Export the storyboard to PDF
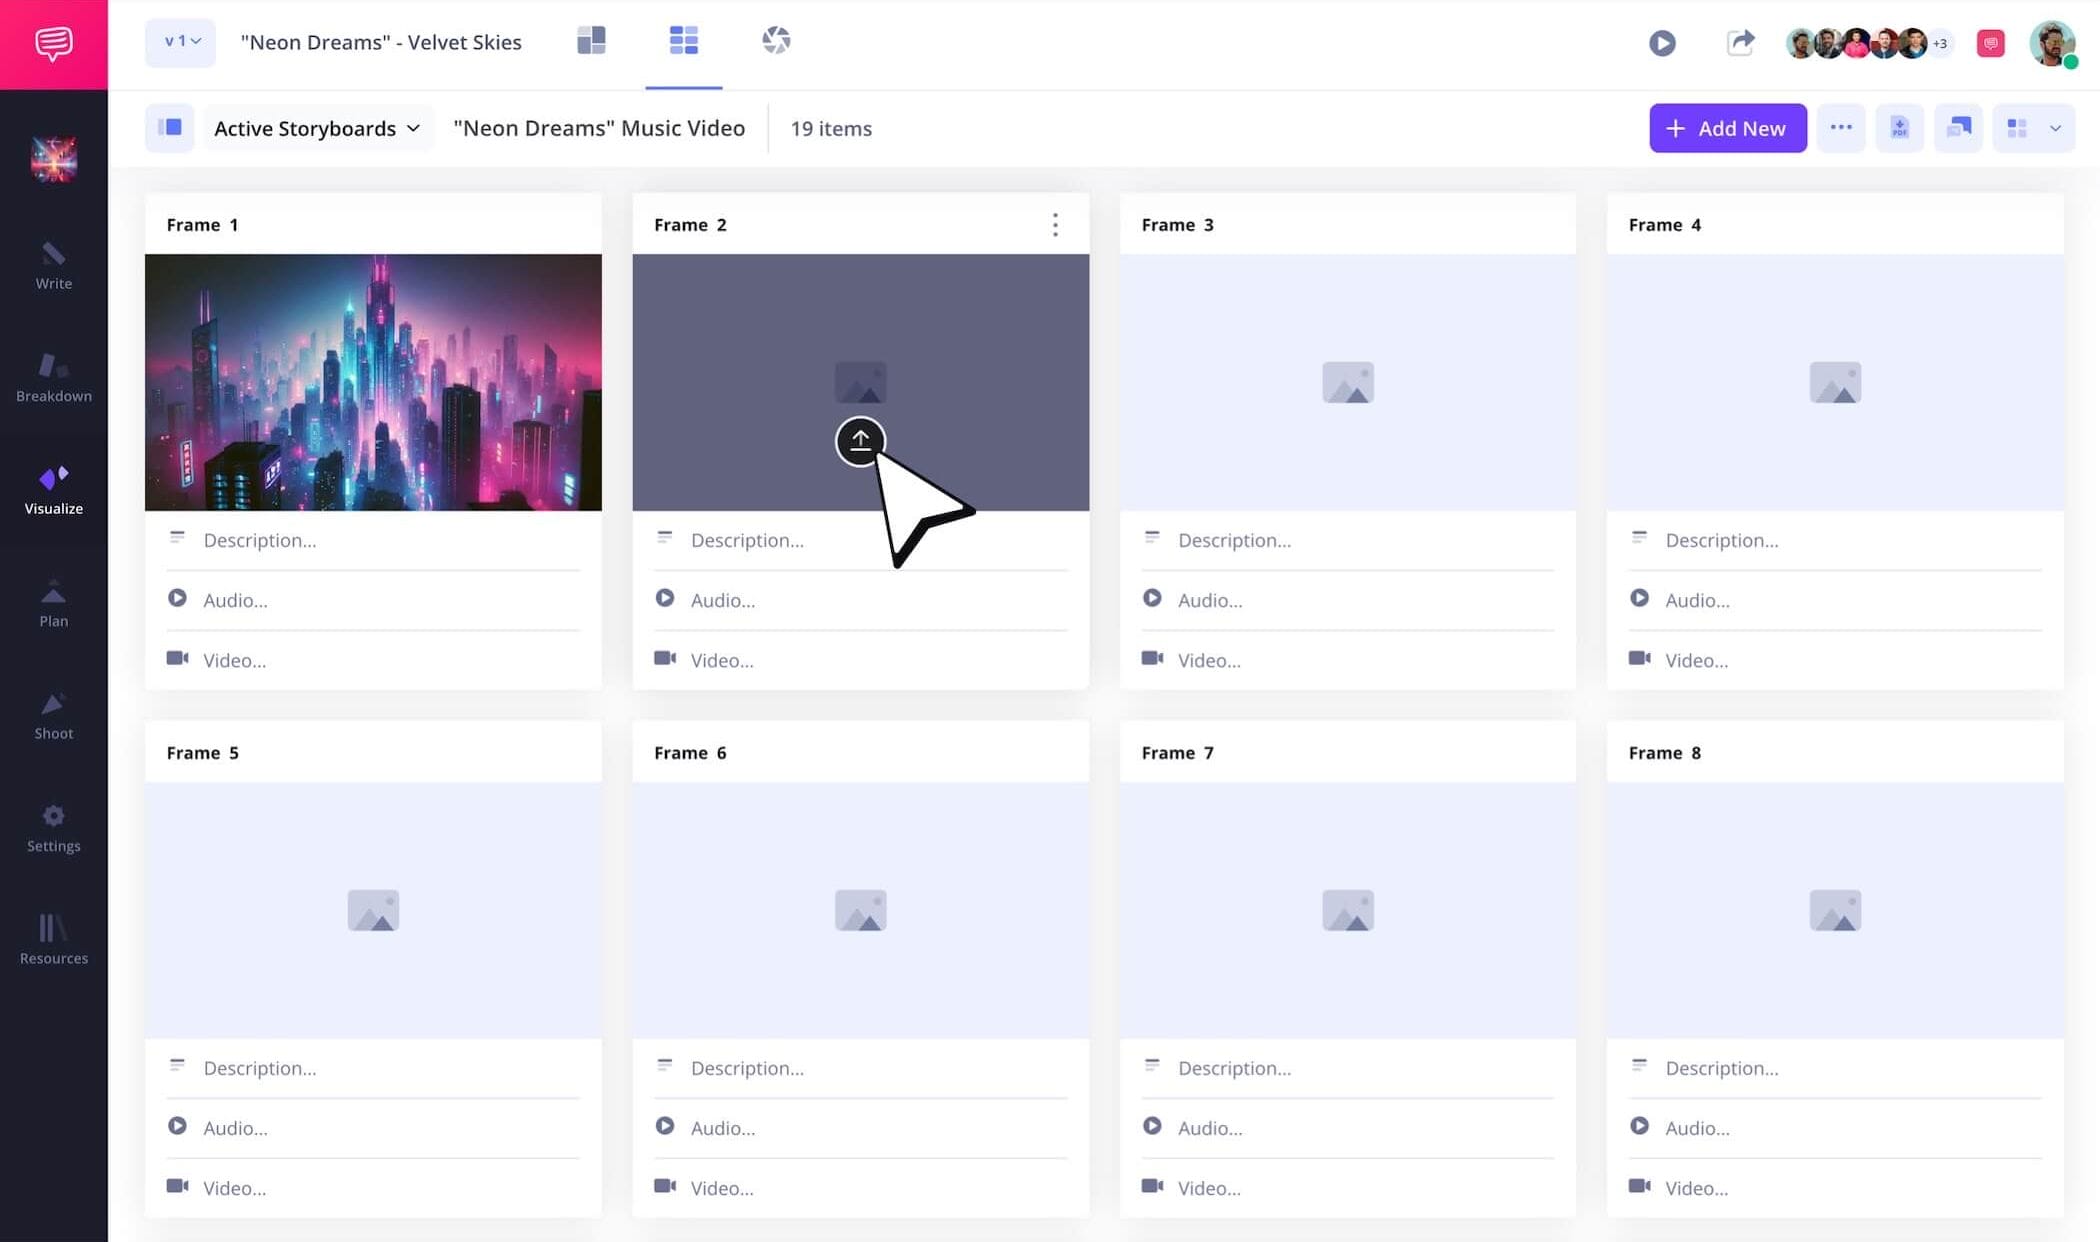 click(1898, 128)
